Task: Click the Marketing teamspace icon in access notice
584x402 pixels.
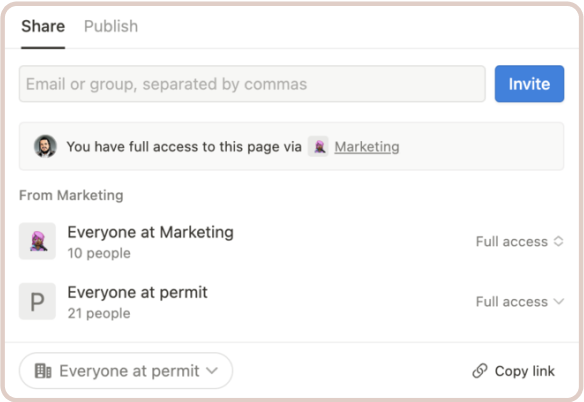Action: point(318,146)
